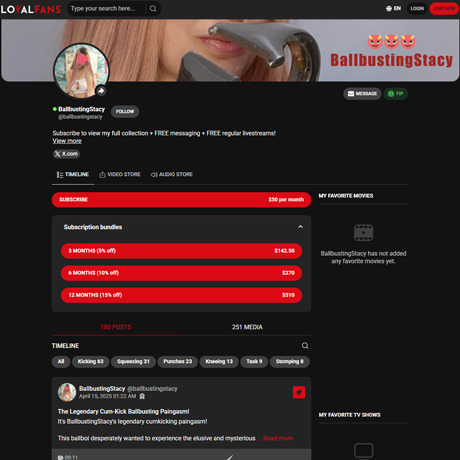This screenshot has height=460, width=460.
Task: Click the red pin icon on post
Action: (299, 392)
